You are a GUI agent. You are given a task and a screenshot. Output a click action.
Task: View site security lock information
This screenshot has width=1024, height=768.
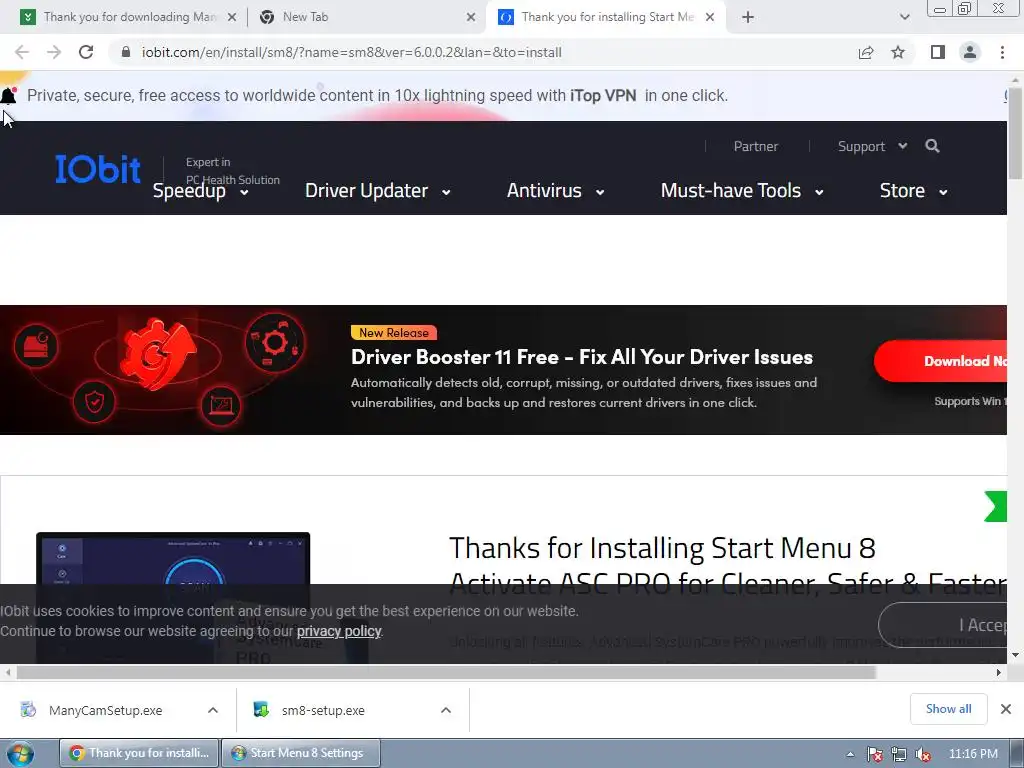tap(126, 52)
